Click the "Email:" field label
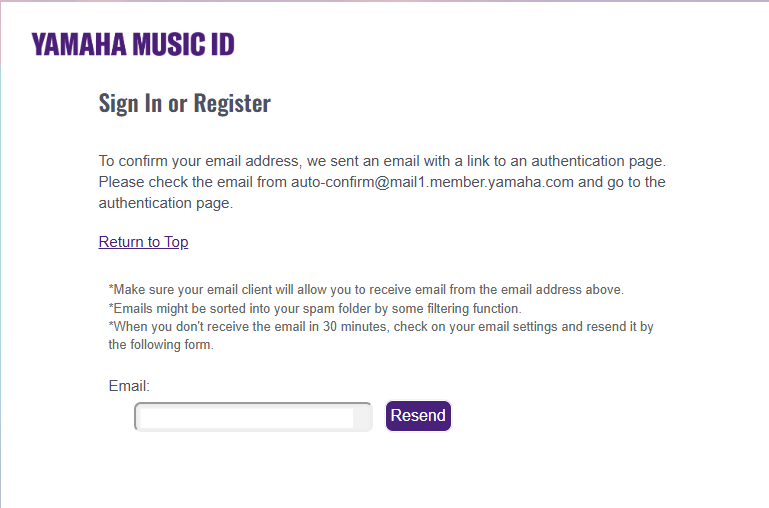 point(129,385)
